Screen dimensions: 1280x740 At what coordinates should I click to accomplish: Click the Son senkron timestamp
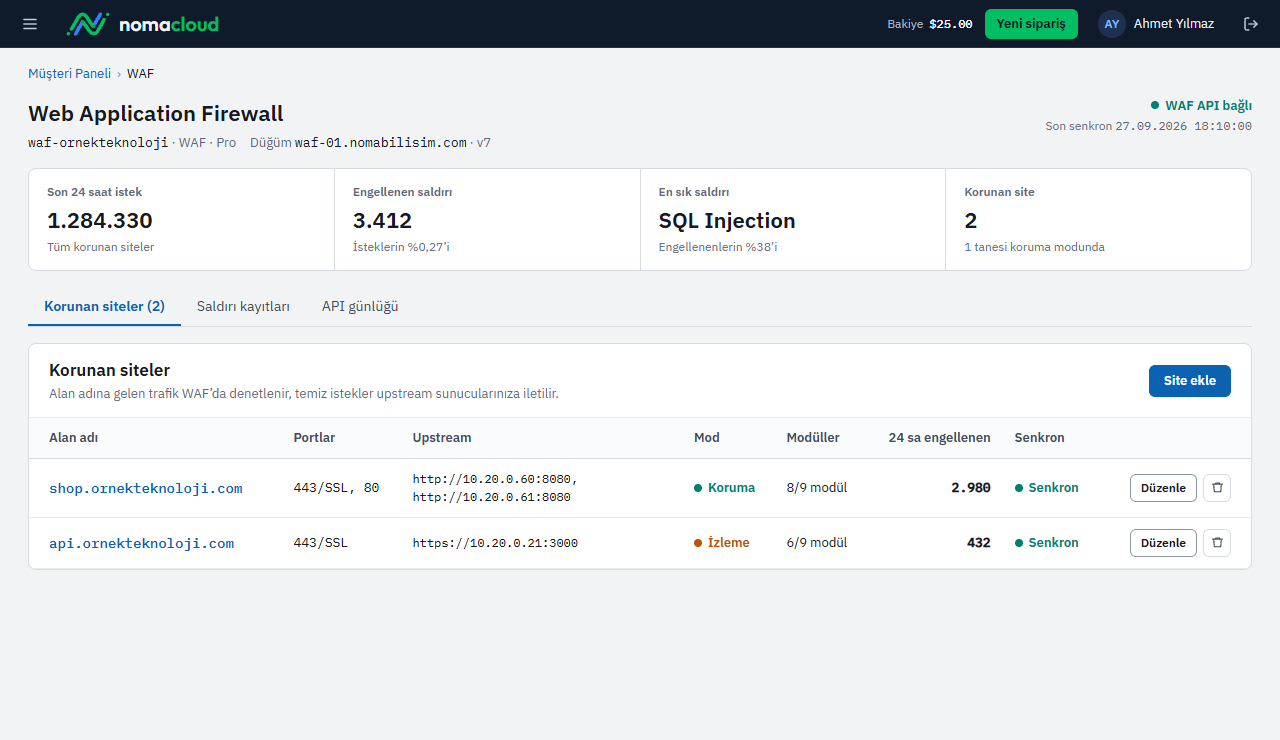1148,126
